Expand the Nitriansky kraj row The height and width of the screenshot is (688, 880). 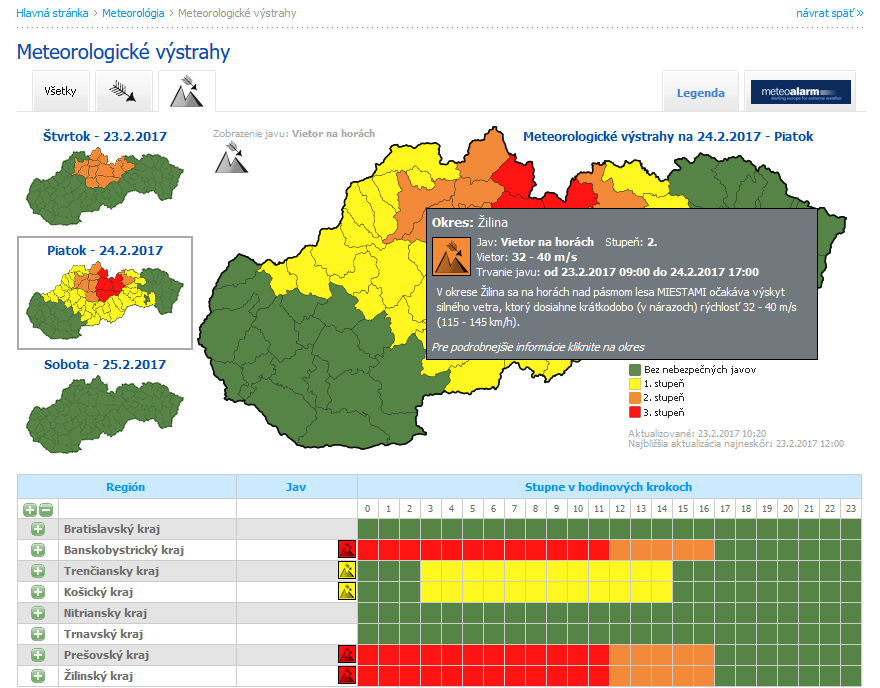click(38, 612)
